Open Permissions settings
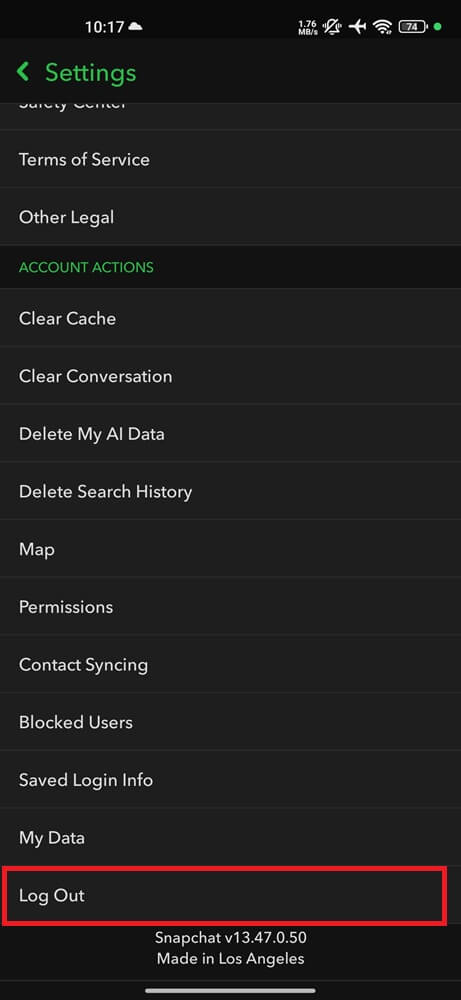Viewport: 461px width, 1000px height. pos(230,607)
